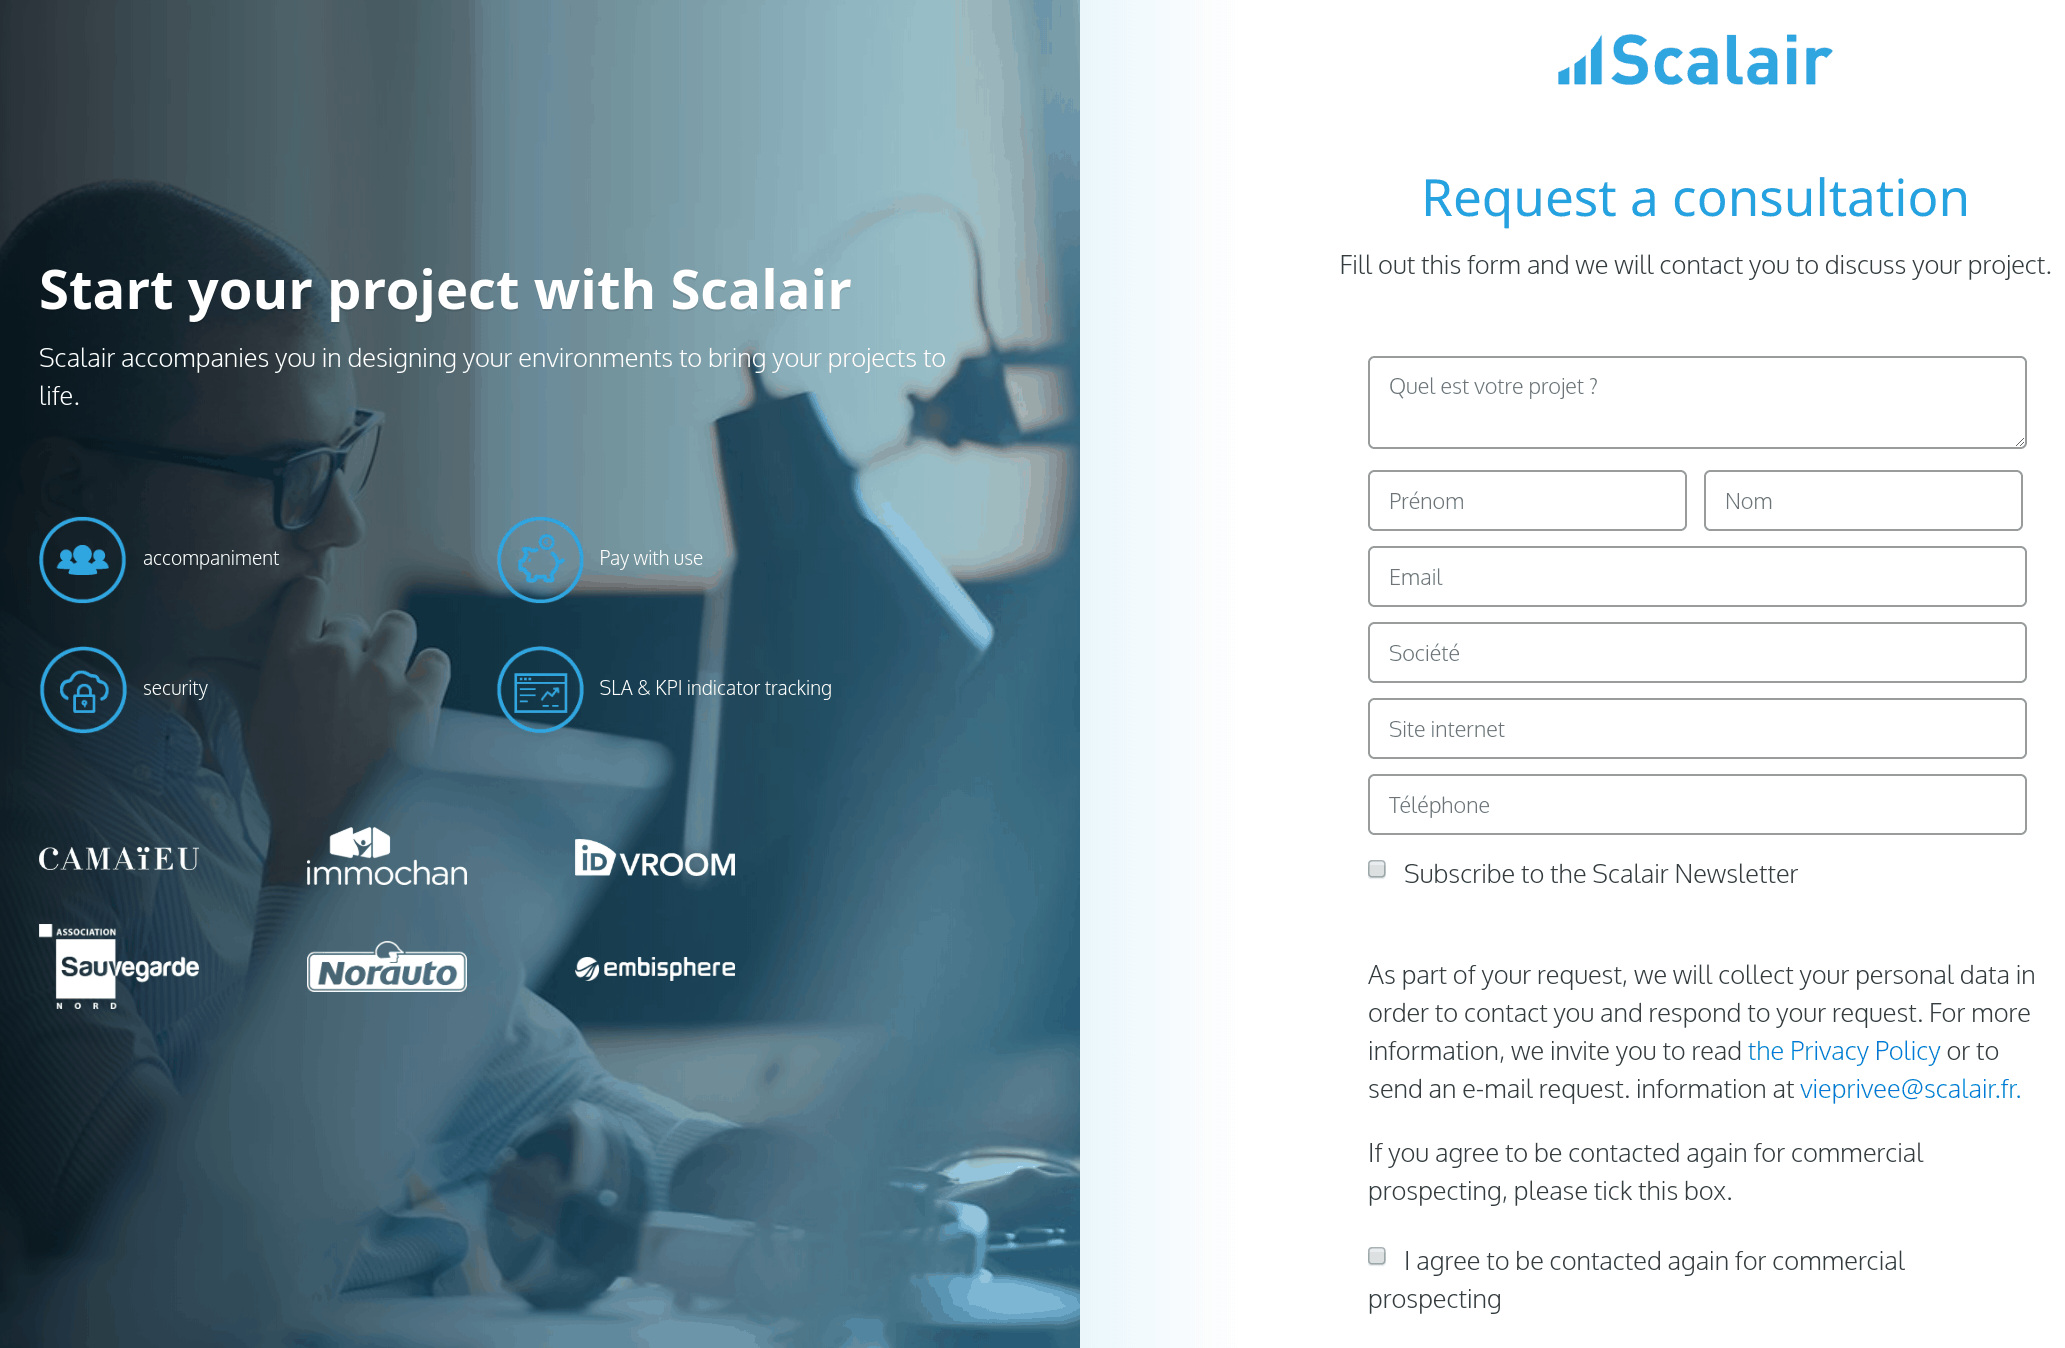This screenshot has width=2065, height=1348.
Task: Open the Prénom input dropdown
Action: click(x=1523, y=501)
